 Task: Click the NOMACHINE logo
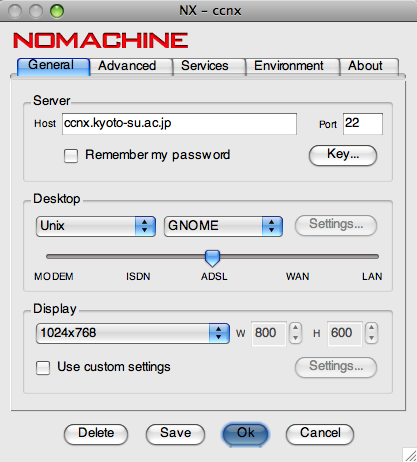101,41
